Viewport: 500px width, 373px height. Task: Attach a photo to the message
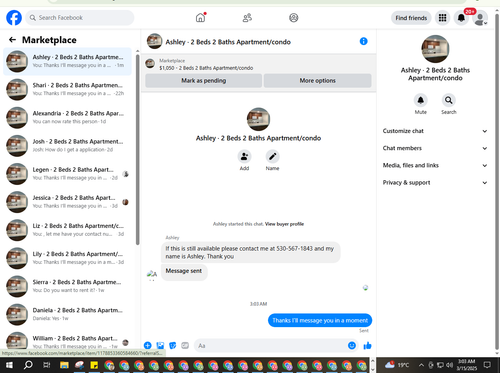(160, 345)
